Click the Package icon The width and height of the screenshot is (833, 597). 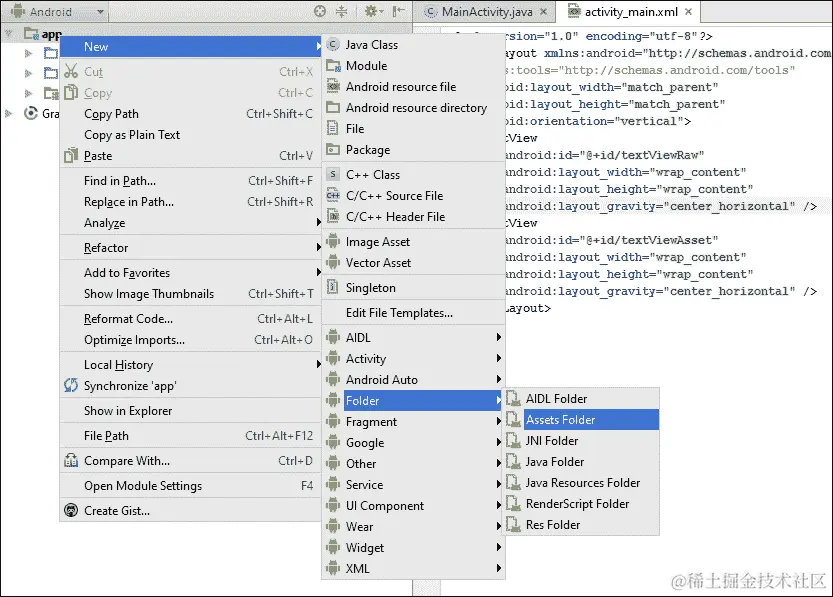click(333, 149)
